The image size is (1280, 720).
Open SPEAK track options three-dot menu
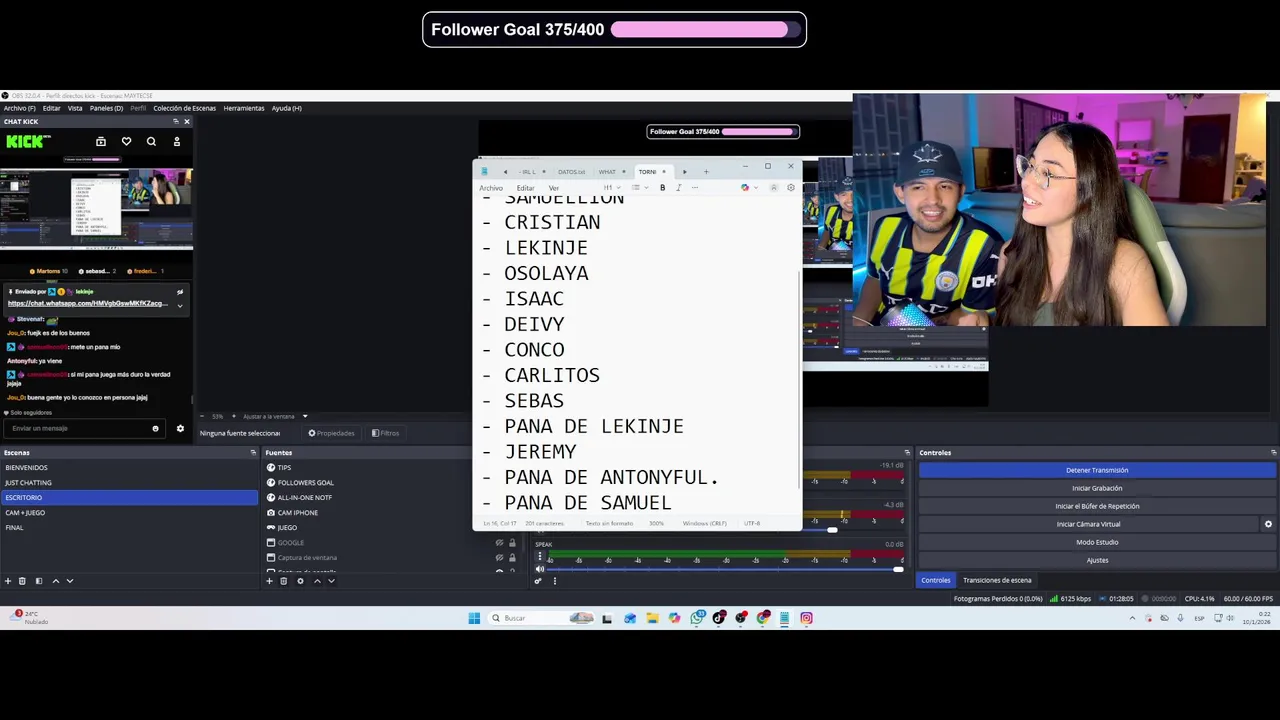click(540, 557)
